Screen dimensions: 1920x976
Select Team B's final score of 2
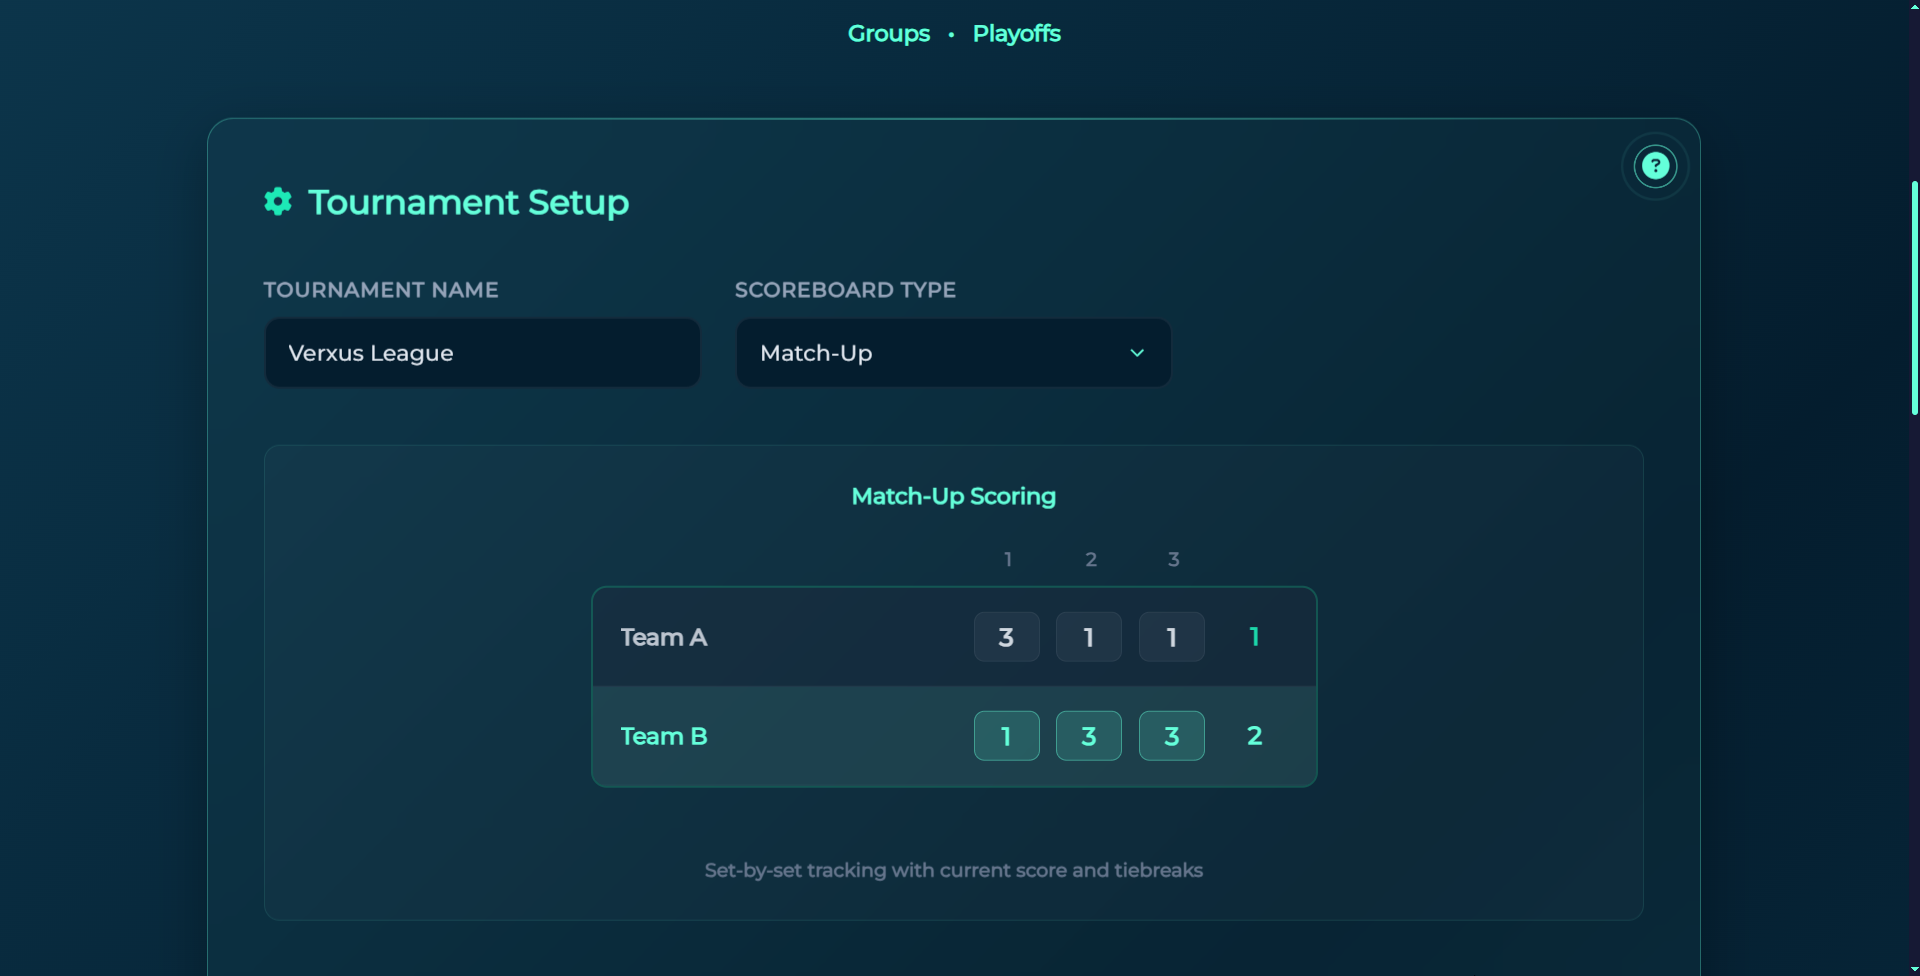[1254, 735]
